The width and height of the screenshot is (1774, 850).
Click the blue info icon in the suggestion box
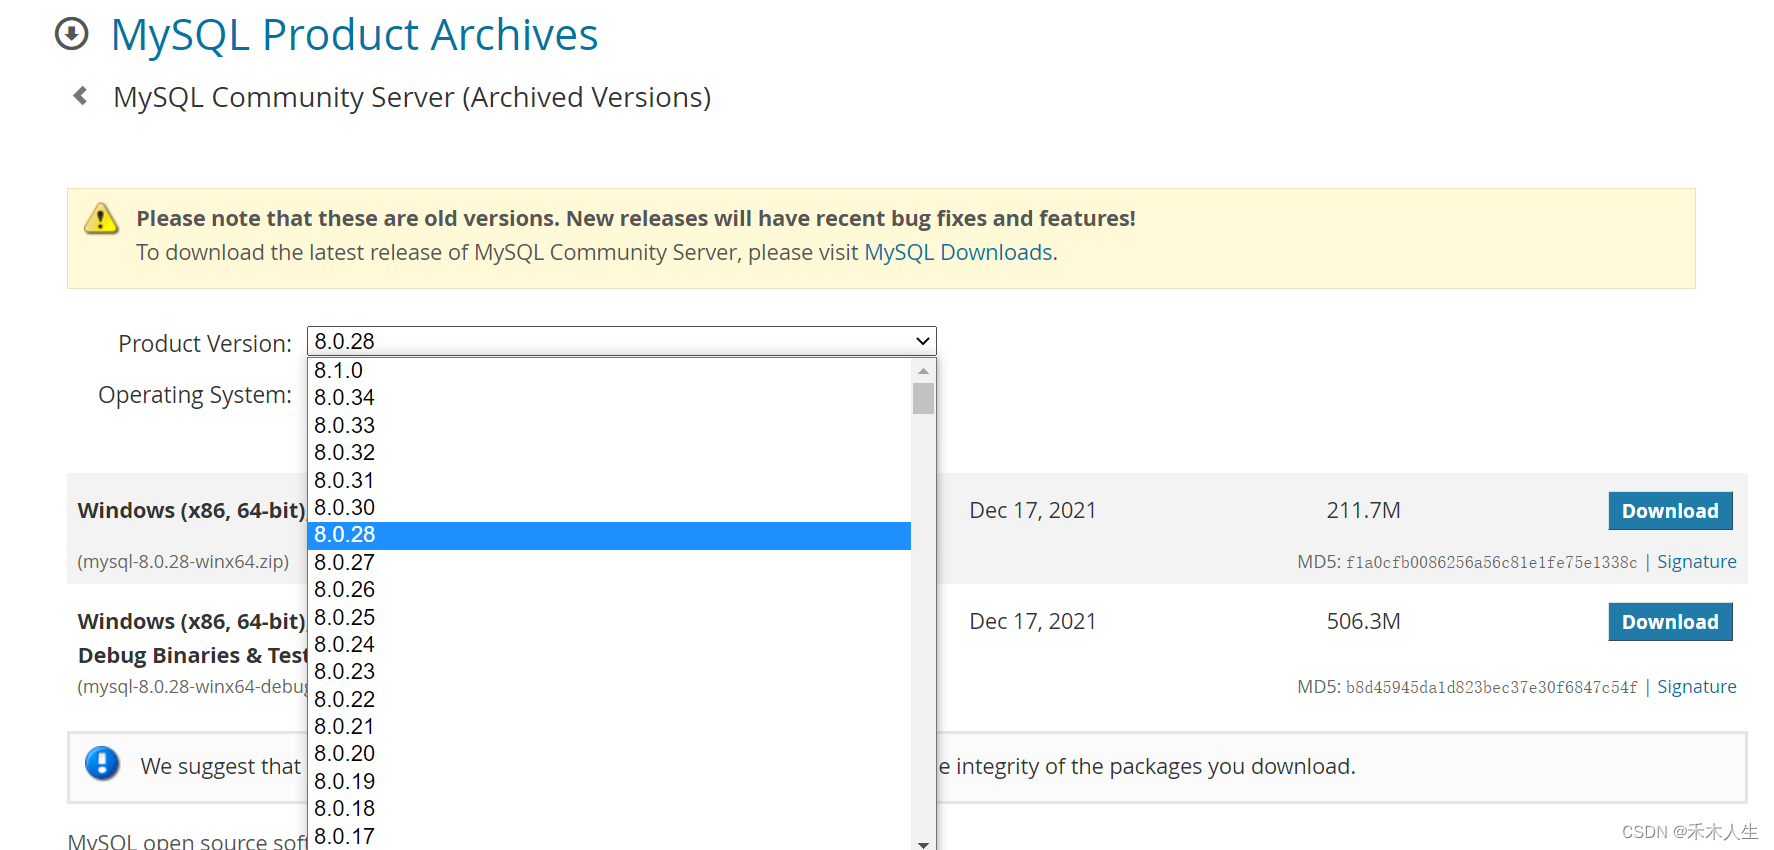tap(103, 764)
